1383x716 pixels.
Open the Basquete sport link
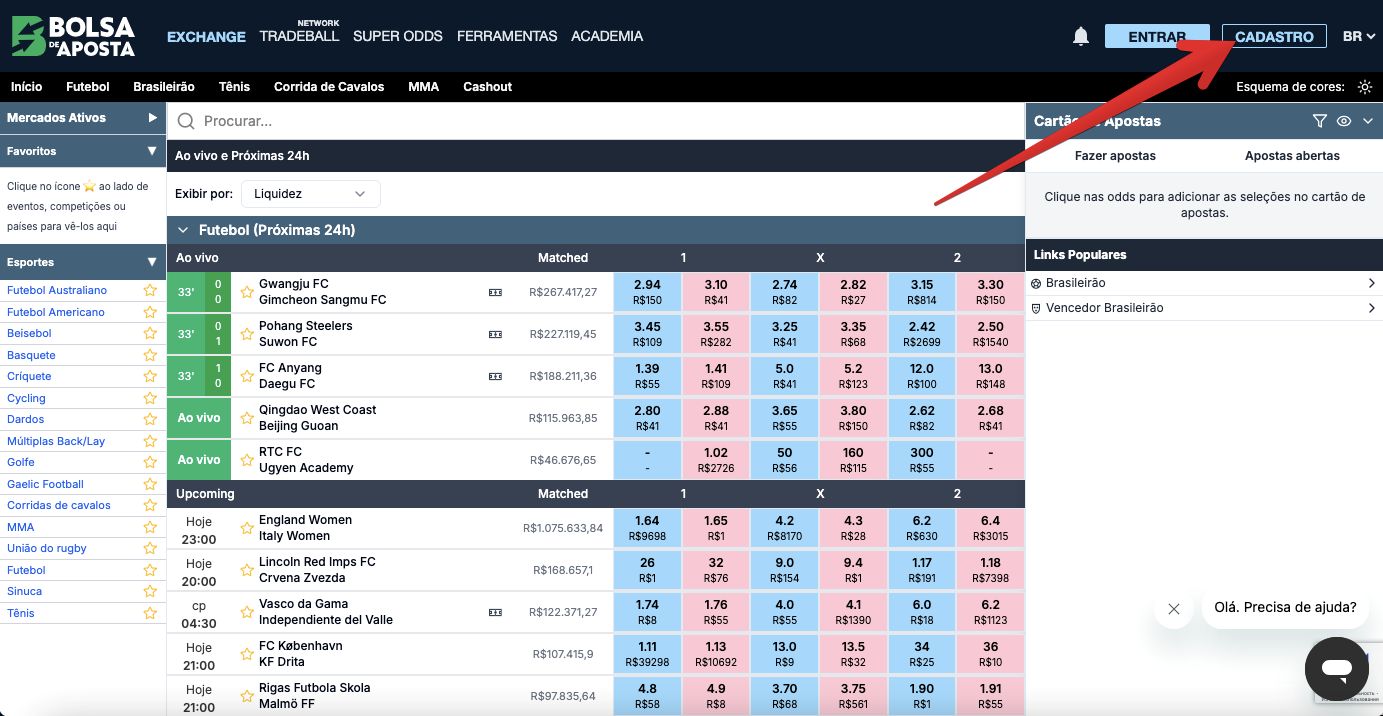(31, 355)
